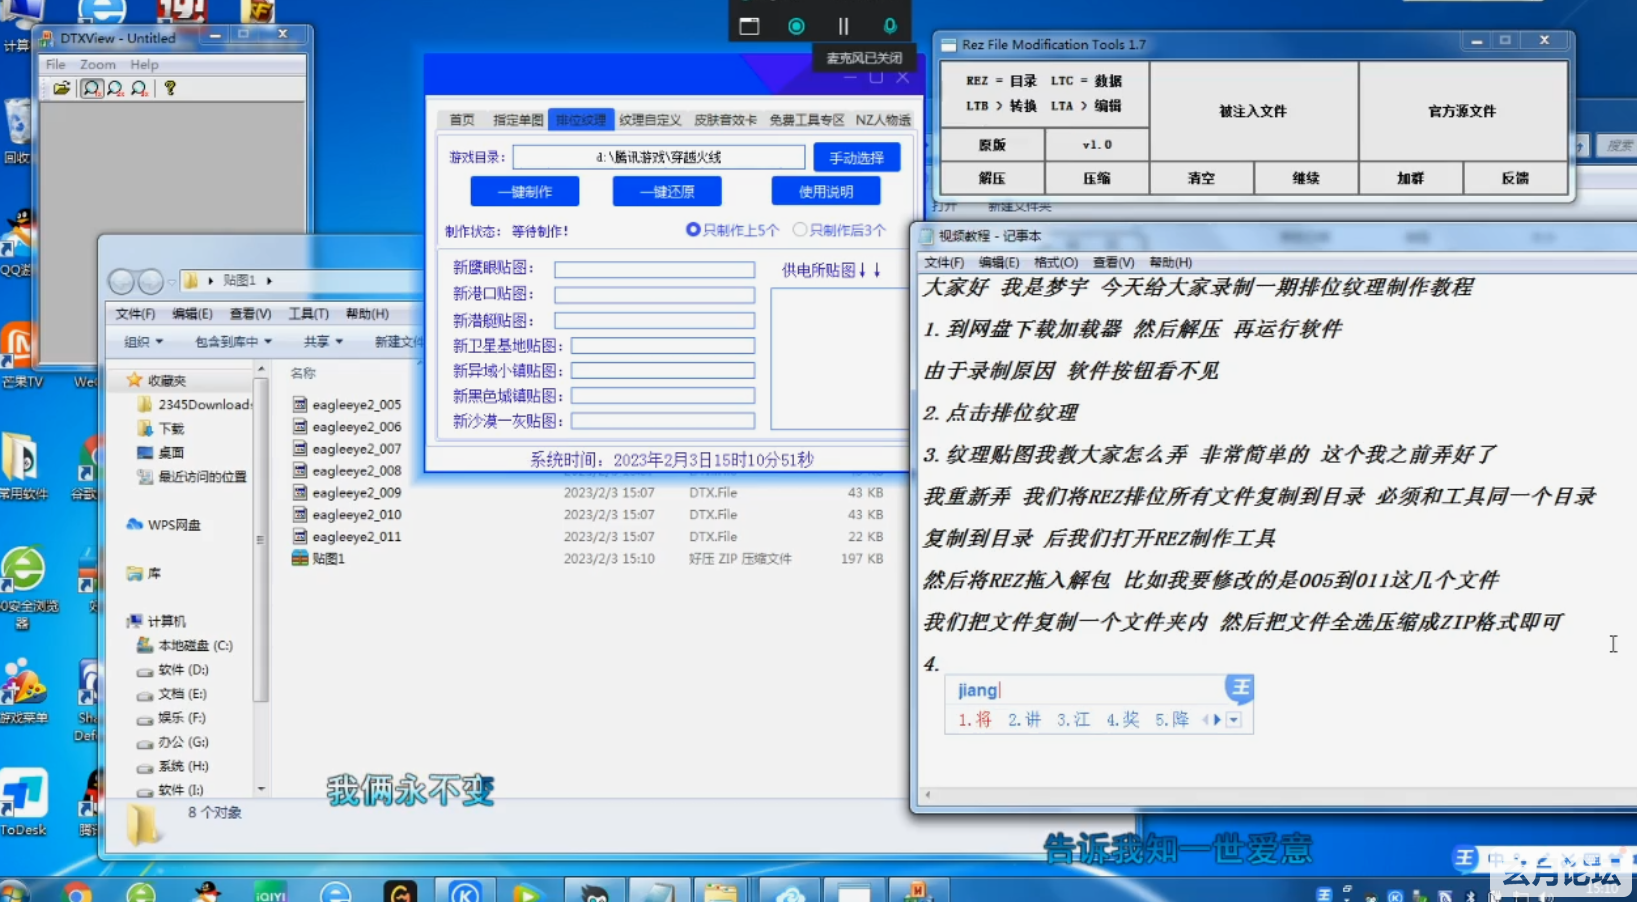Screen dimensions: 1637x902
Task: Click the 一键还原 button
Action: point(667,192)
